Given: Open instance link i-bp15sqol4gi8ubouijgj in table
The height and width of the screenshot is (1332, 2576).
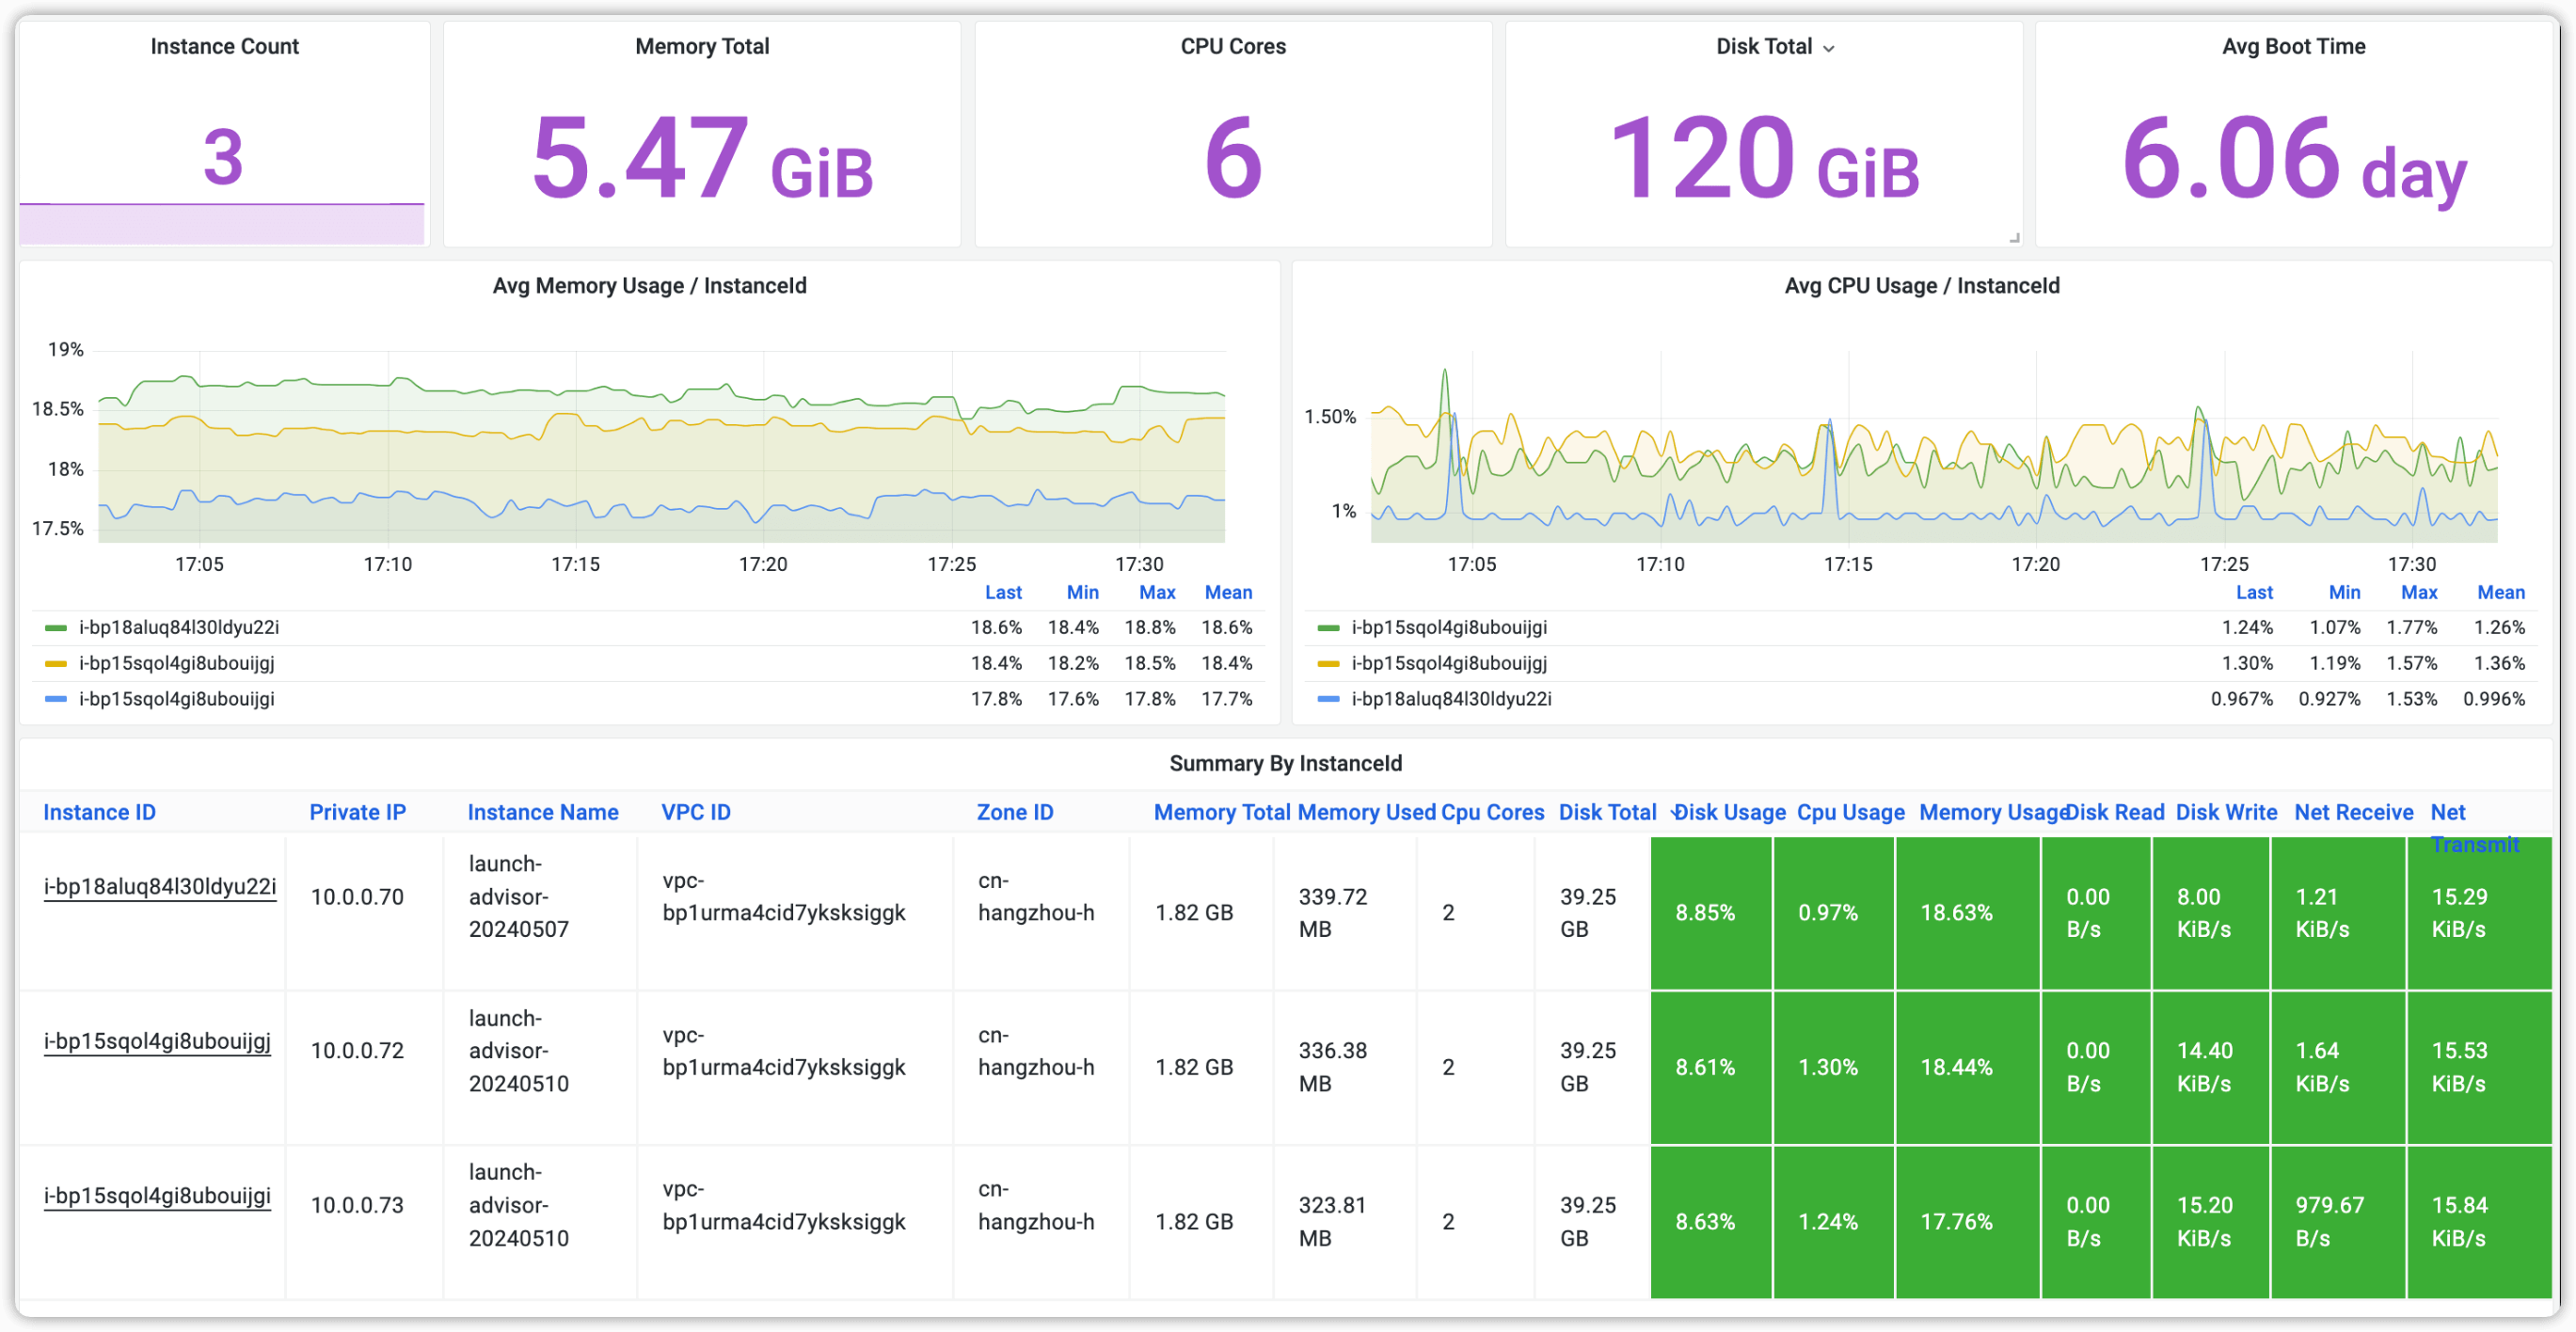Looking at the screenshot, I should pos(157,1042).
